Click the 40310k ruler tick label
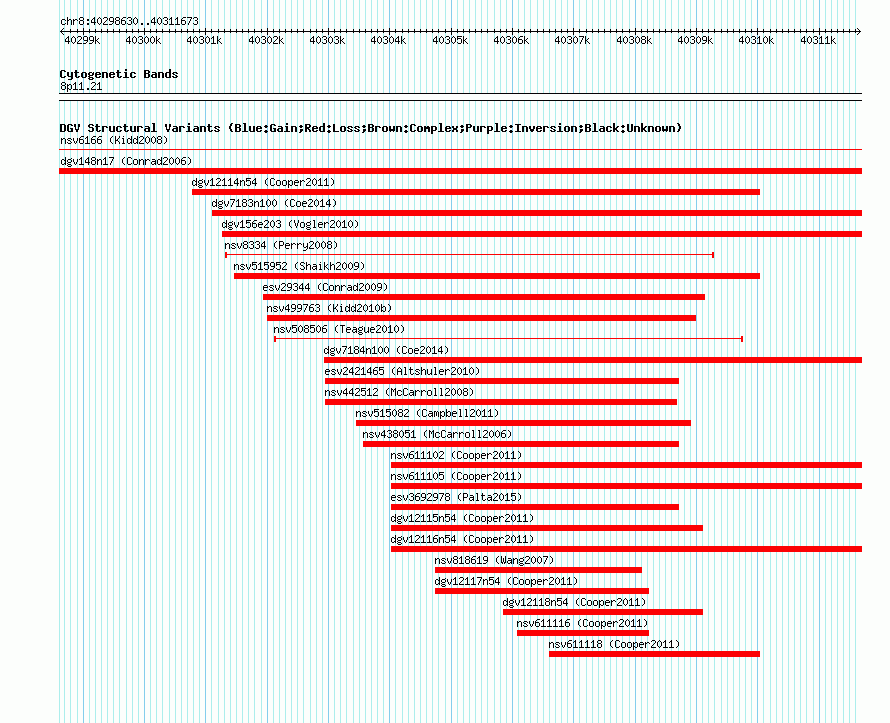The width and height of the screenshot is (890, 723). [756, 40]
